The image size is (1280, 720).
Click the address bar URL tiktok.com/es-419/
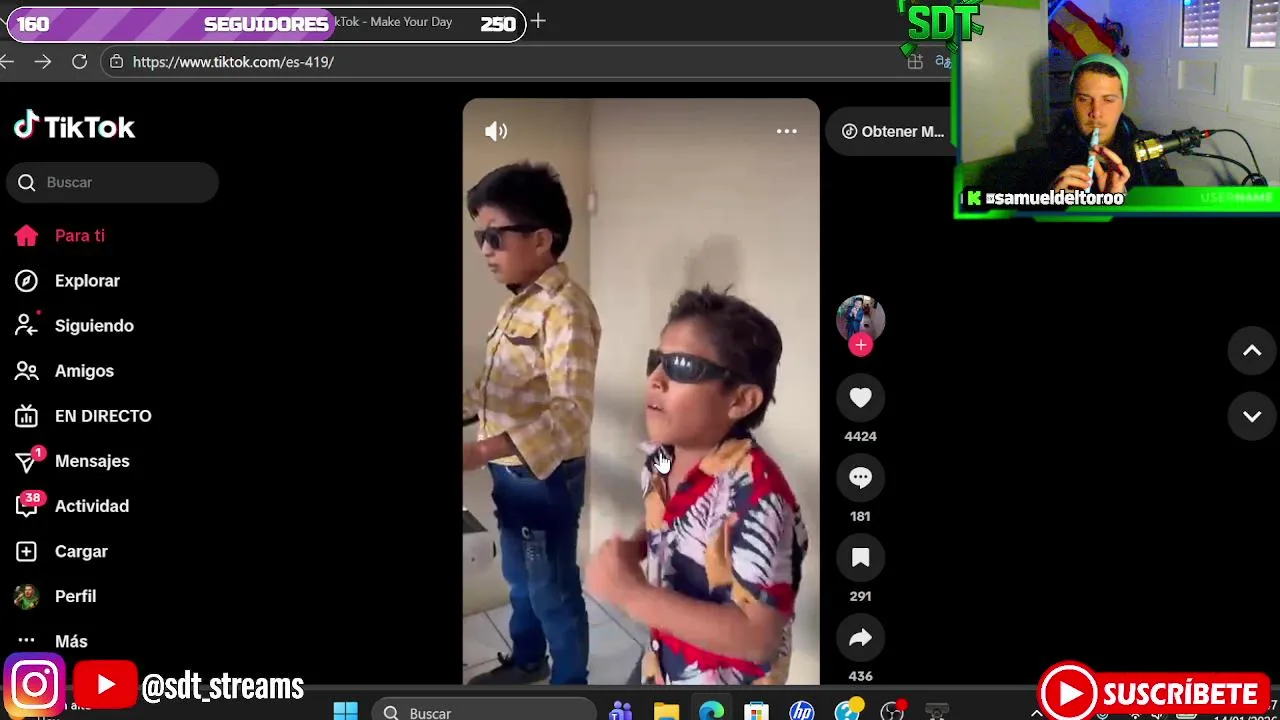click(233, 62)
